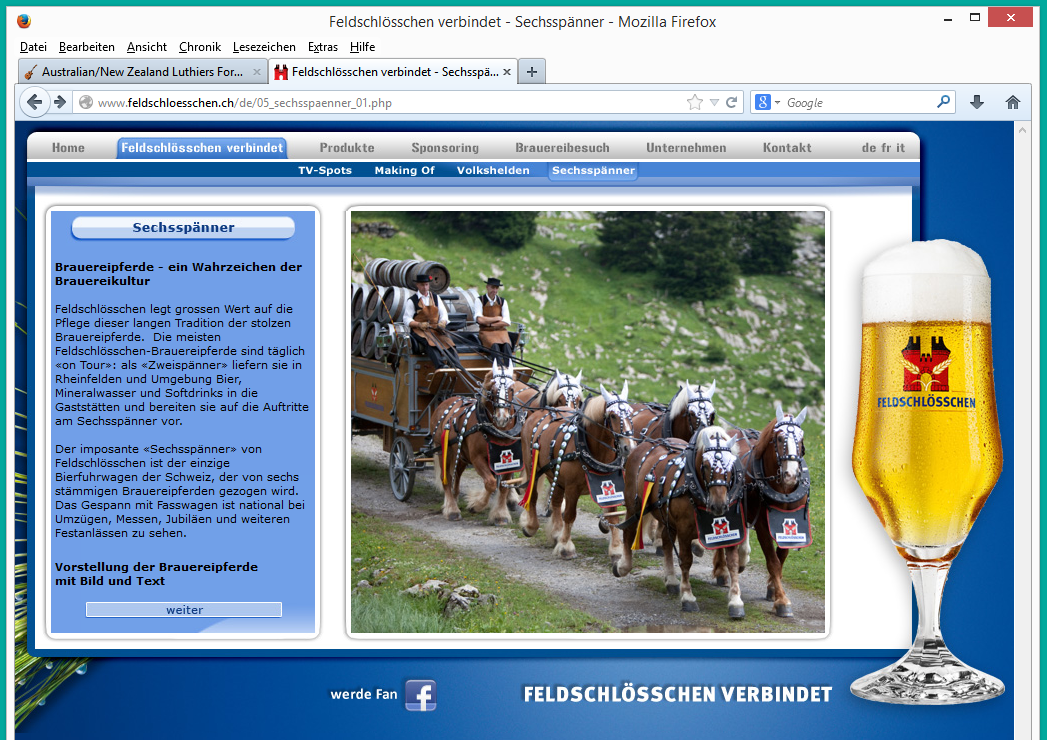Open the downloads arrow icon
Screen dimensions: 1047x740
coord(977,102)
